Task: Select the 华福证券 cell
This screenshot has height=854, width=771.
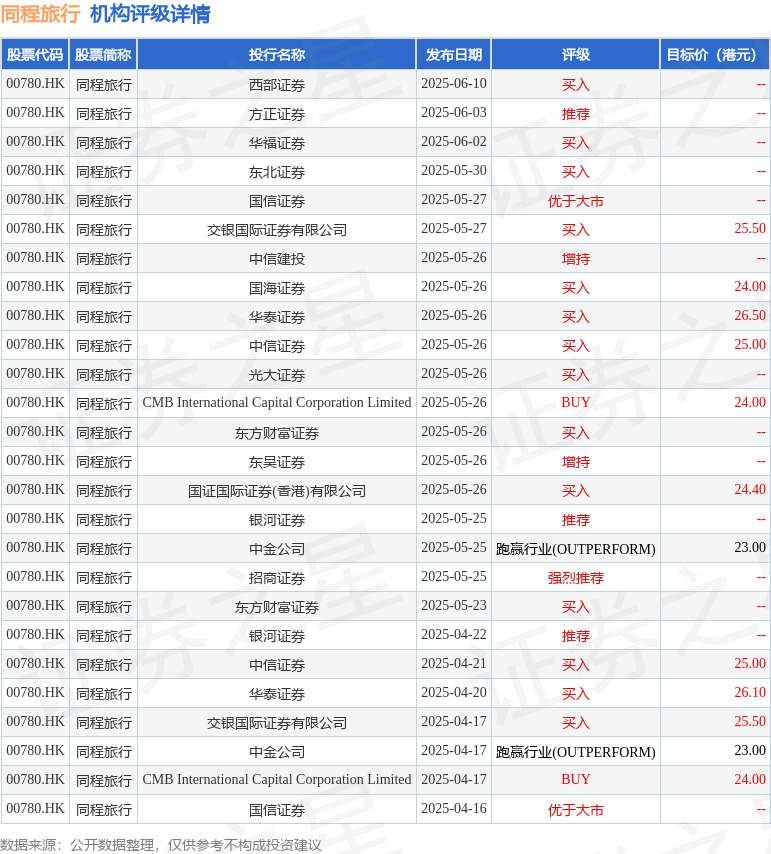Action: (x=277, y=143)
